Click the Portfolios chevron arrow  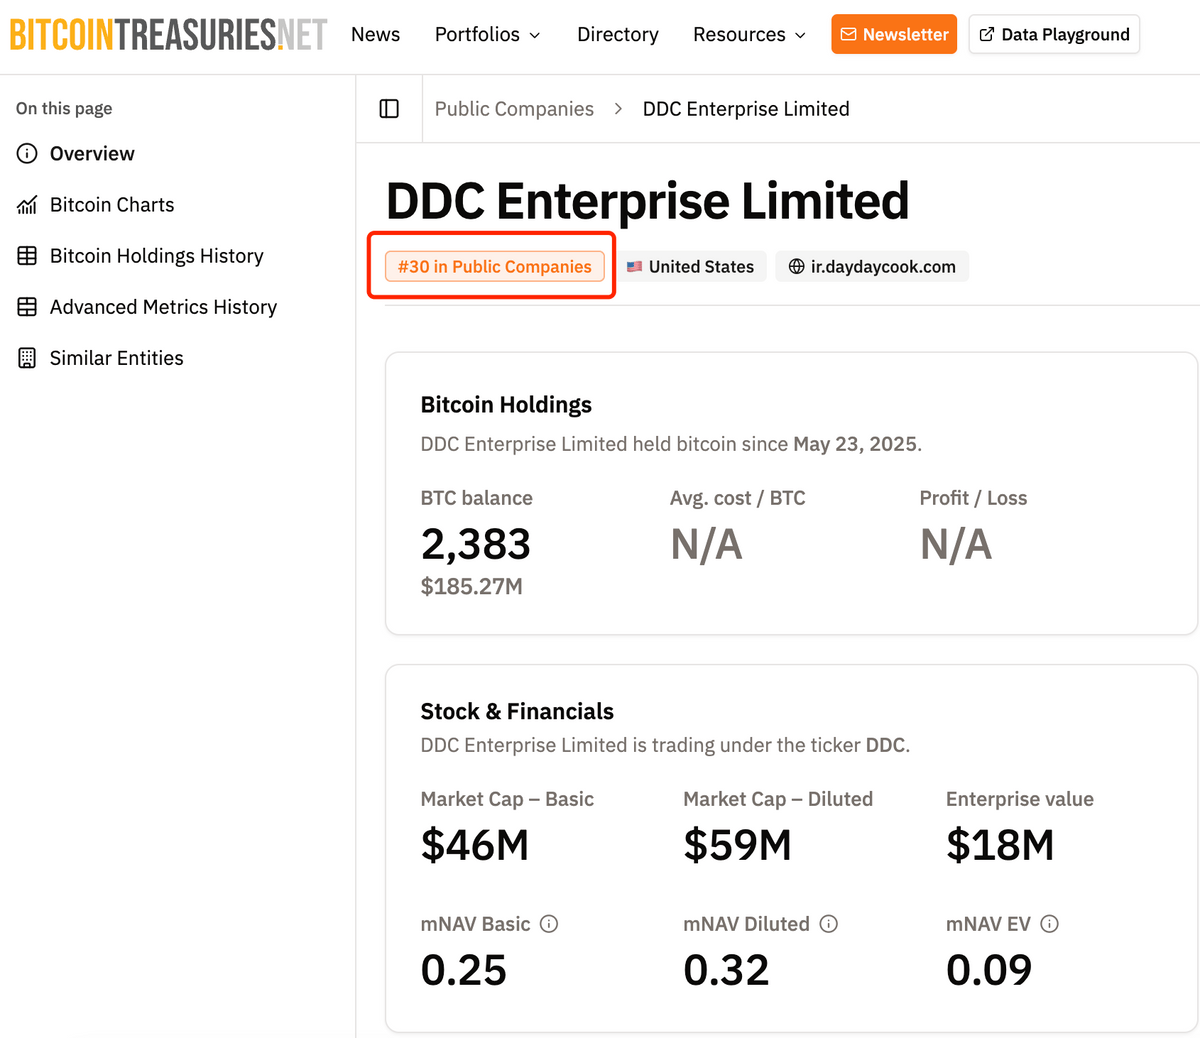pos(534,35)
